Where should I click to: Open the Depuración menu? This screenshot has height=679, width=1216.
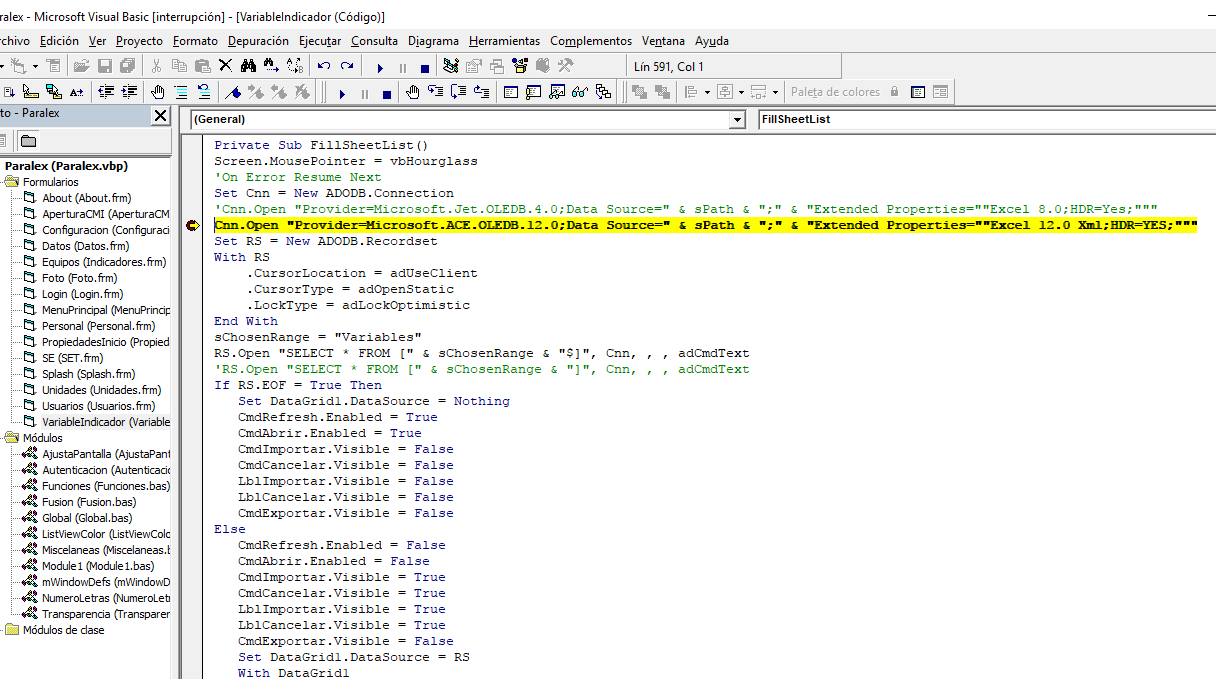(x=258, y=41)
